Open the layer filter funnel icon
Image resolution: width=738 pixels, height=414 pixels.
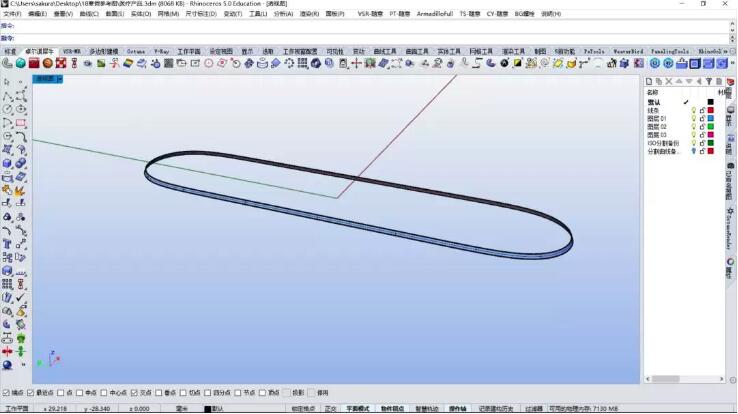709,81
